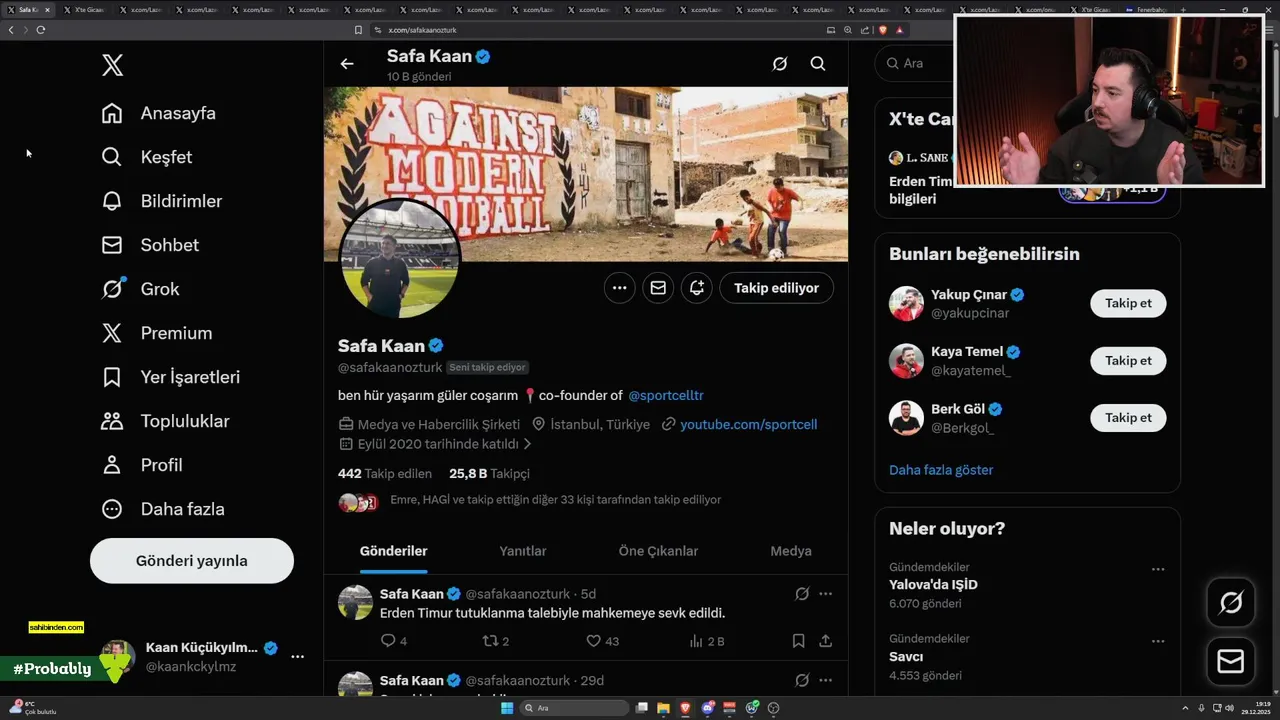Image resolution: width=1280 pixels, height=720 pixels.
Task: Click the Ara search field
Action: click(914, 63)
